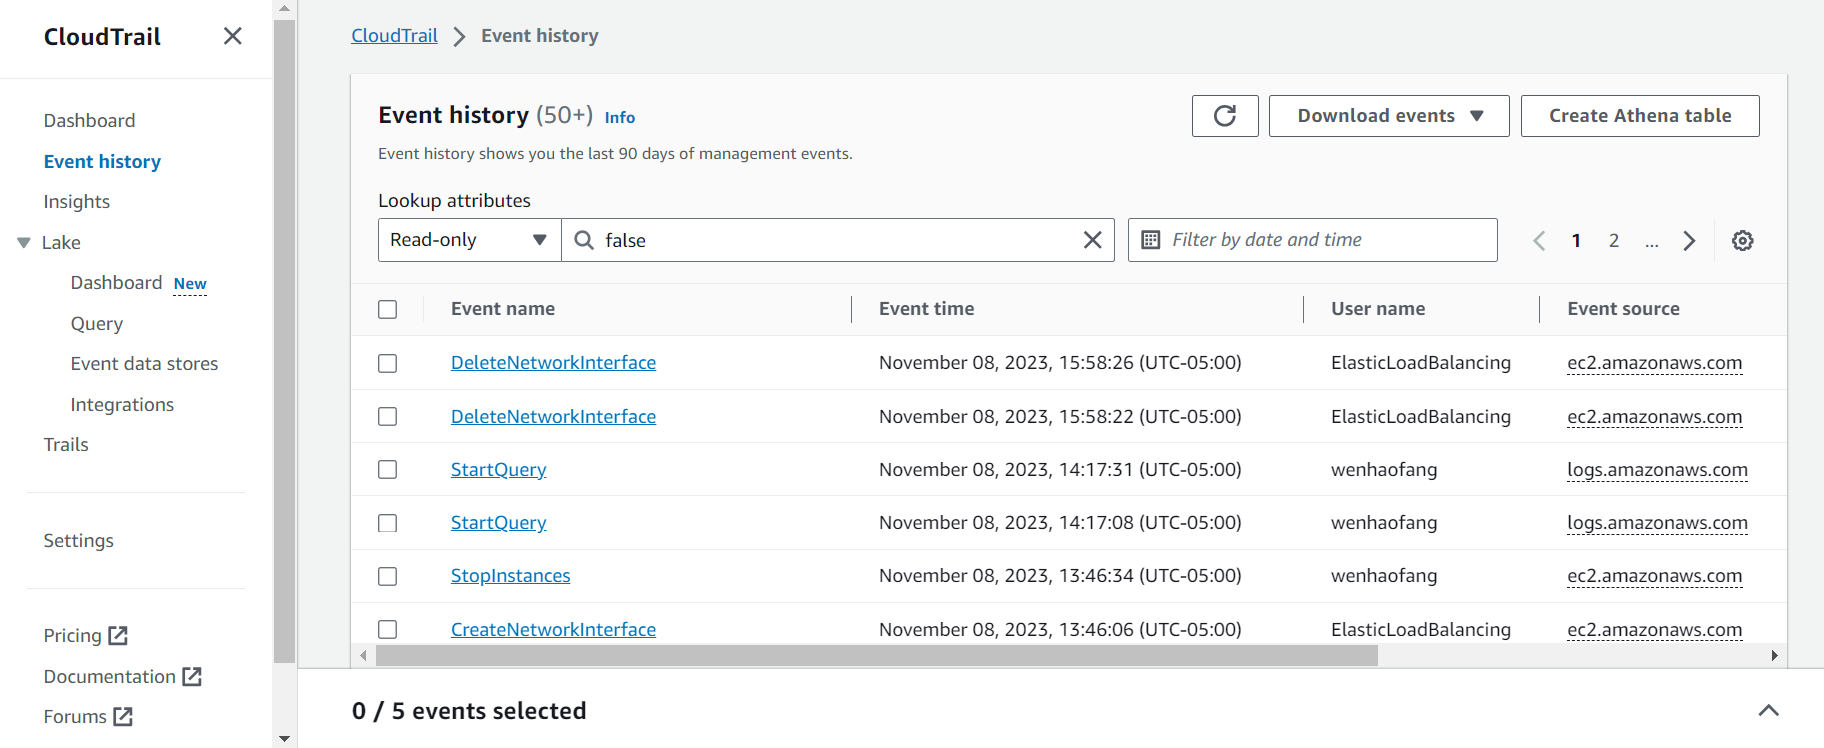Click logs.amazonaws.com for the 14:17:31 event

coord(1657,469)
